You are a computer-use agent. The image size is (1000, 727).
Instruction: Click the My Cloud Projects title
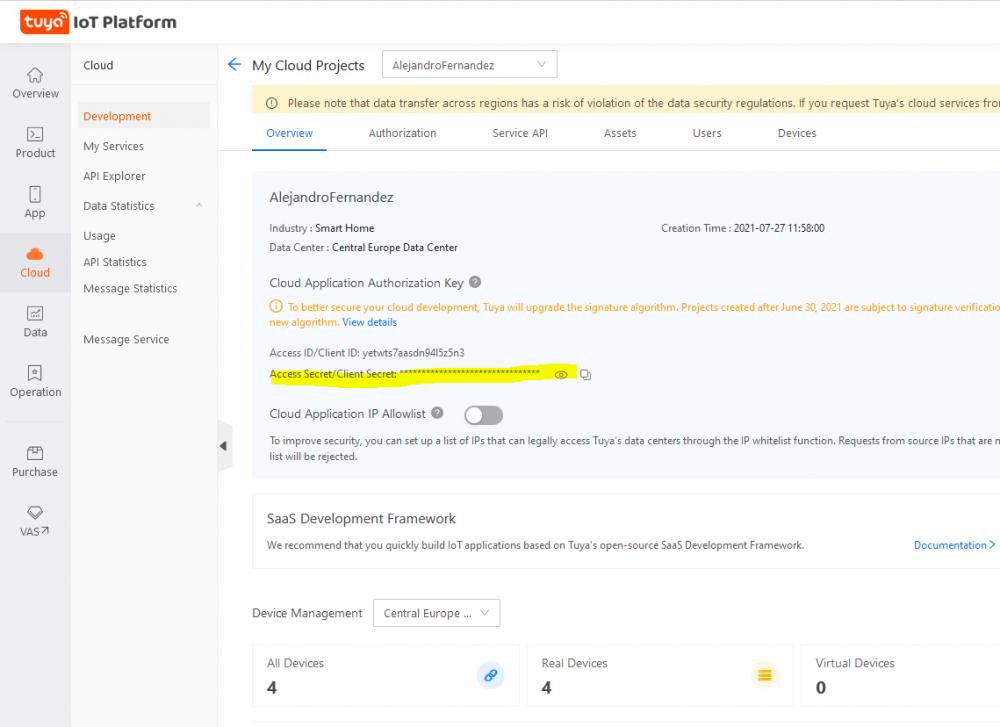(308, 65)
